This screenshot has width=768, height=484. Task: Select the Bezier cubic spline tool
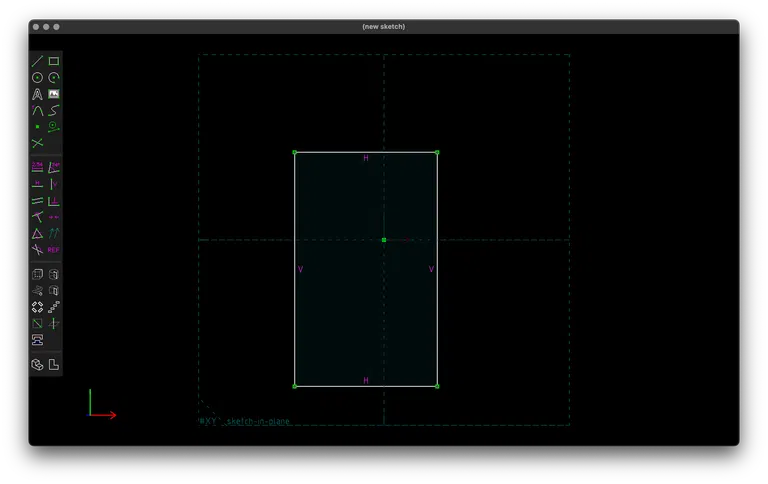tap(54, 110)
